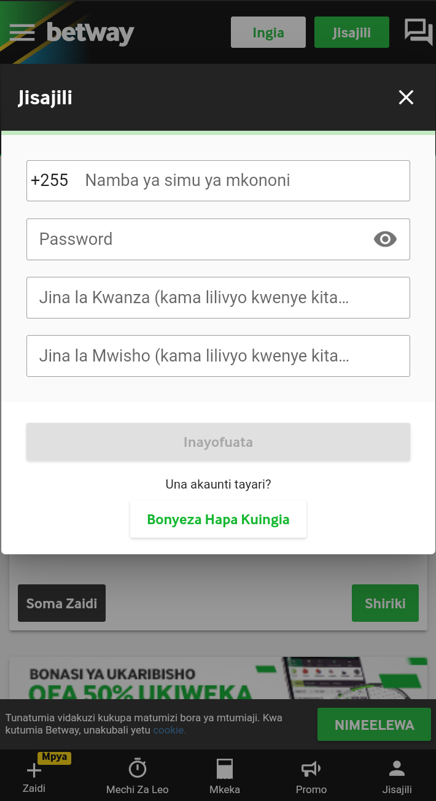Accept cookies with NIMEELEWA button
Screen dimensions: 436x801
point(374,724)
